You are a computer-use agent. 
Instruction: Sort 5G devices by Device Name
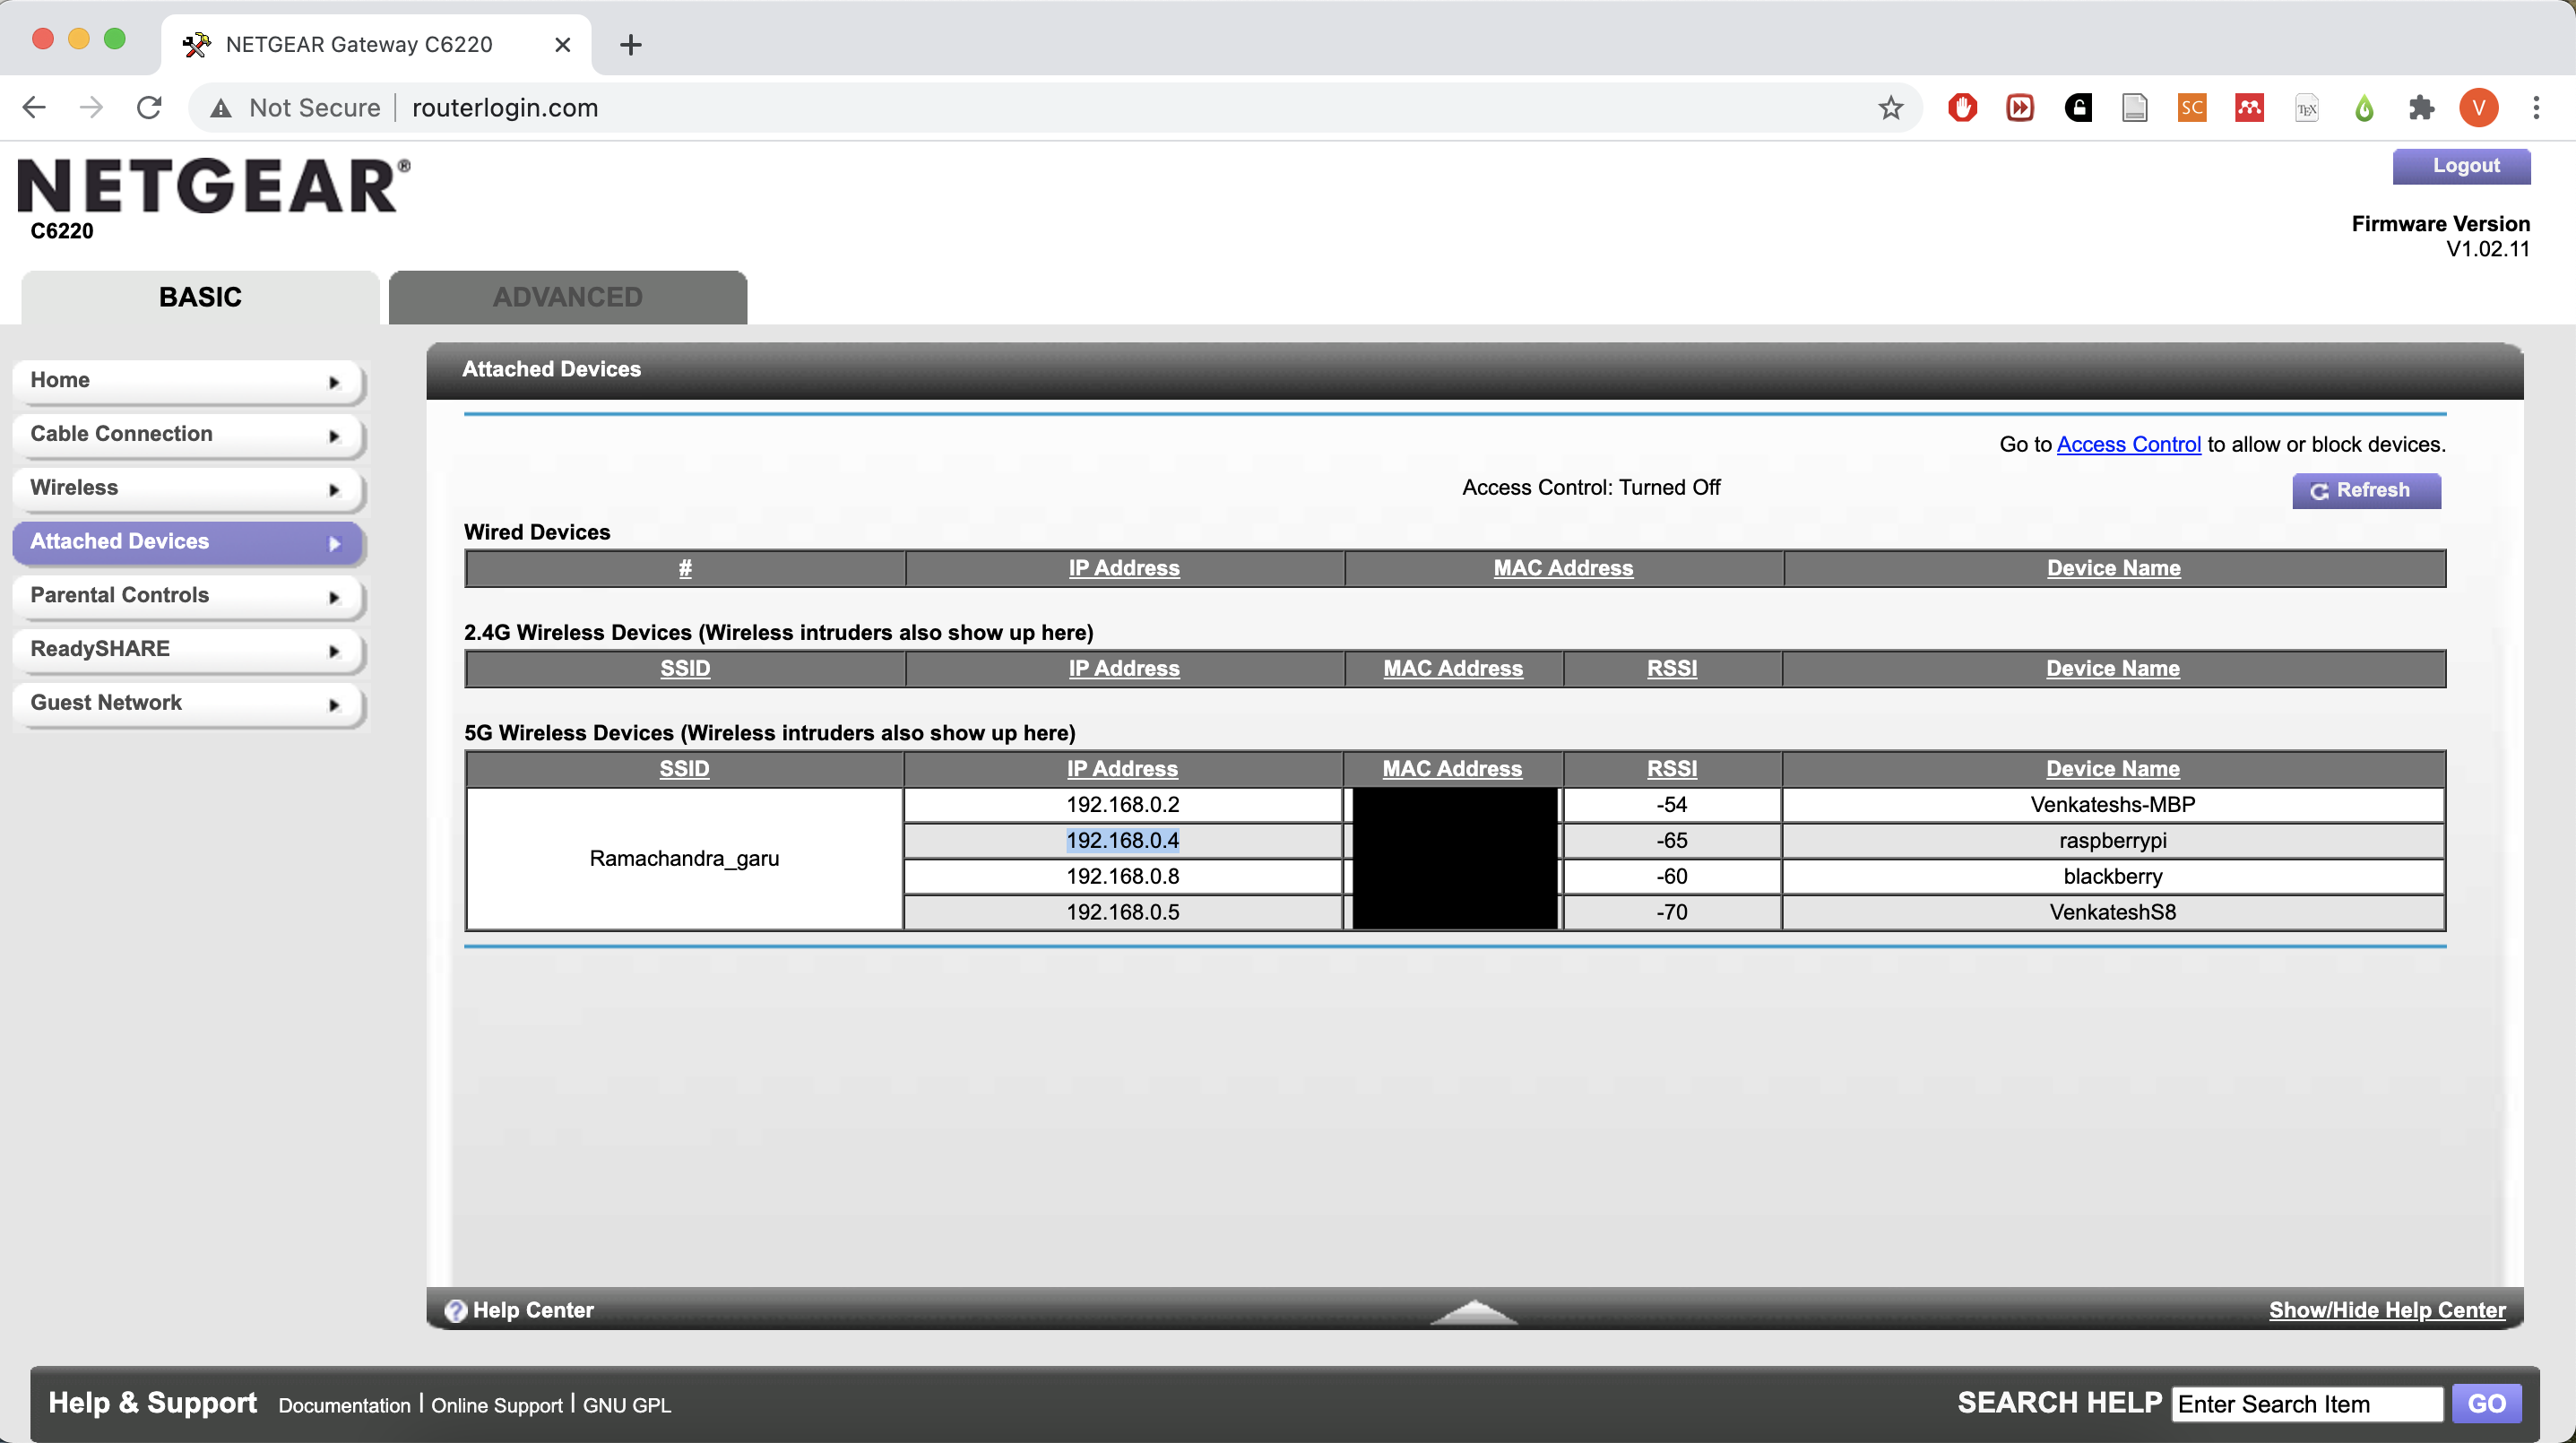click(x=2112, y=769)
